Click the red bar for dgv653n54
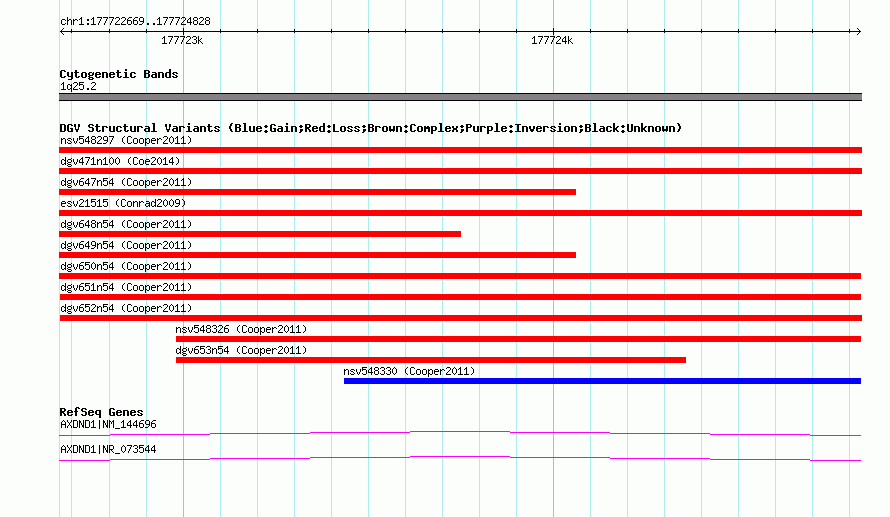Viewport: 890px width, 517px height. click(431, 360)
